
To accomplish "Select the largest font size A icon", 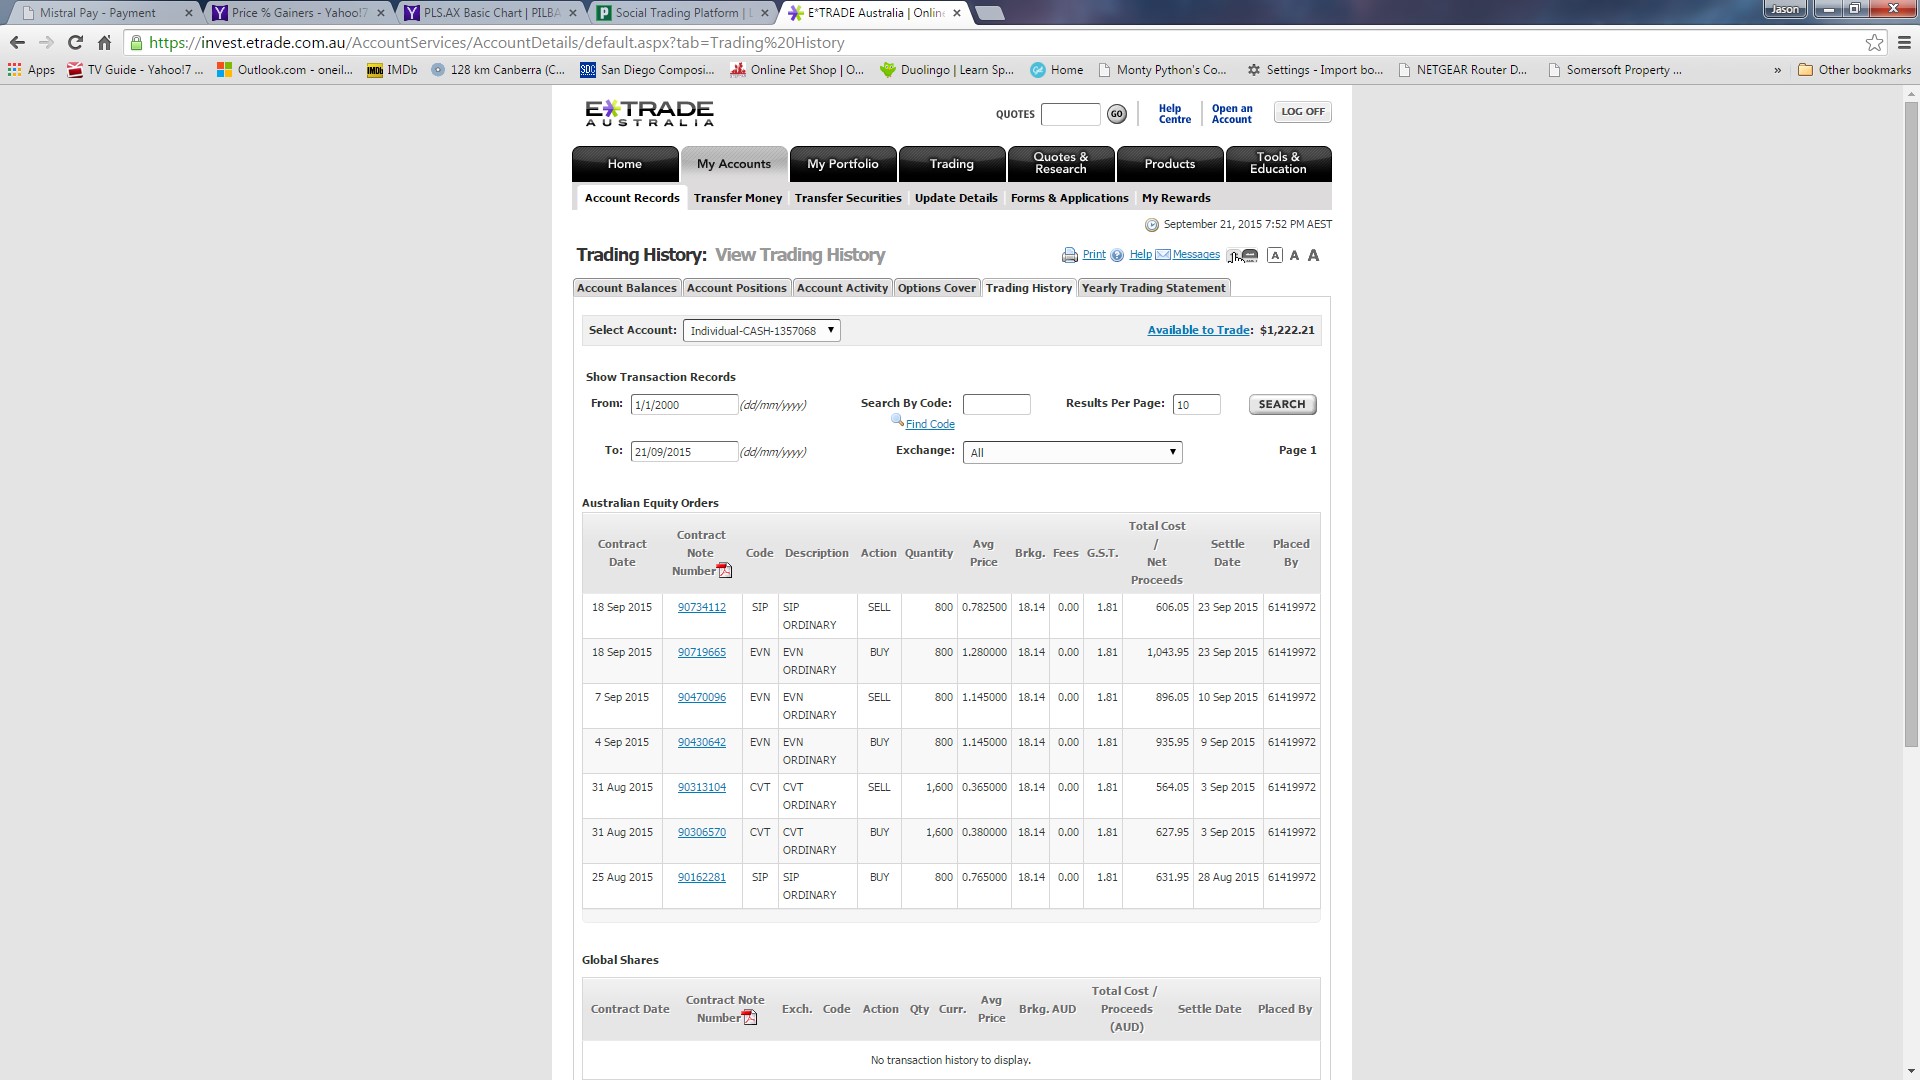I will [x=1314, y=255].
